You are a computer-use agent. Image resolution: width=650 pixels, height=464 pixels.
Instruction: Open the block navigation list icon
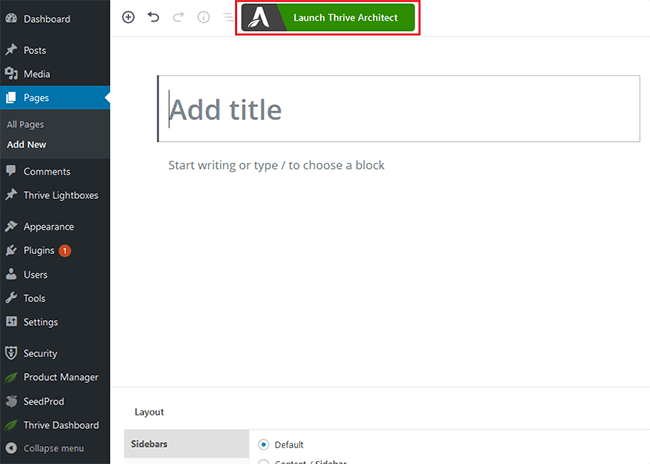tap(228, 17)
